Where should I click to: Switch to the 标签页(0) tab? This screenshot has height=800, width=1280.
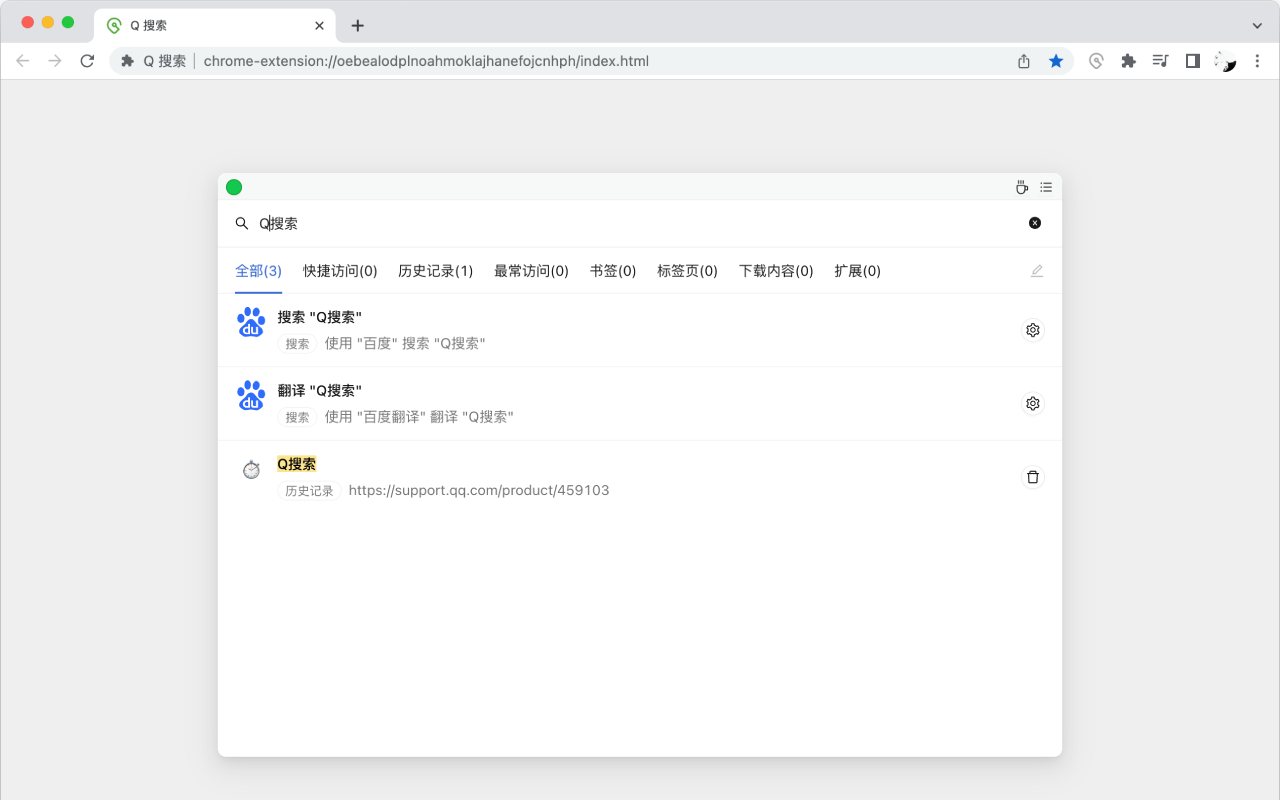coord(687,271)
